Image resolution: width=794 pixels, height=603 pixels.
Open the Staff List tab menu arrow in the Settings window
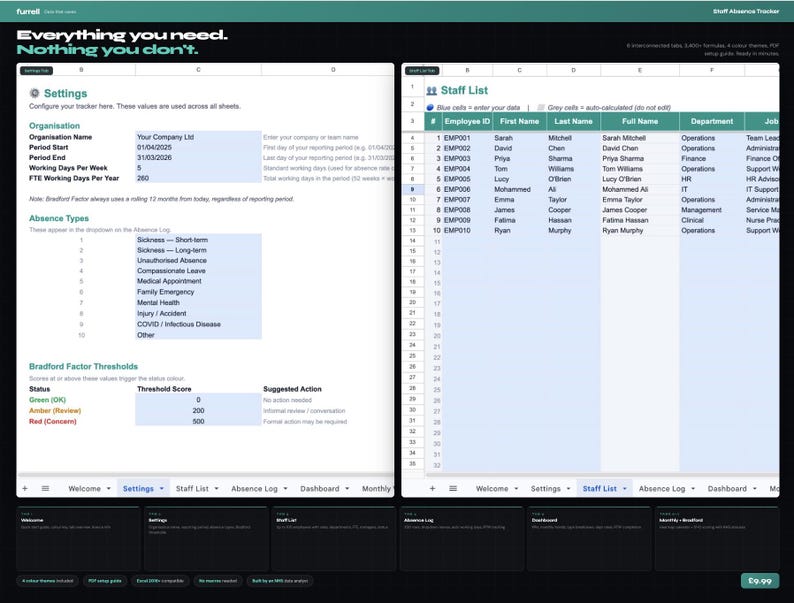point(216,489)
